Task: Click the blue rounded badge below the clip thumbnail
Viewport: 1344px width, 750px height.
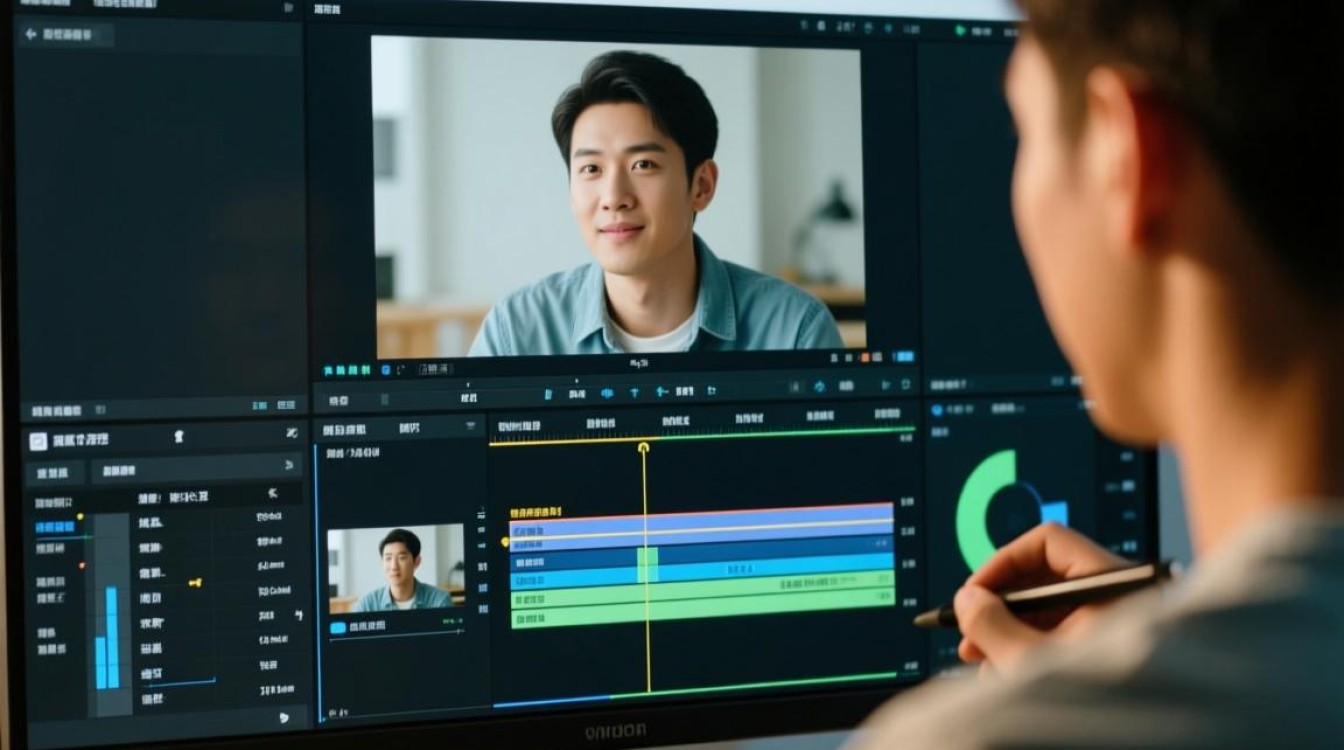Action: pos(338,627)
